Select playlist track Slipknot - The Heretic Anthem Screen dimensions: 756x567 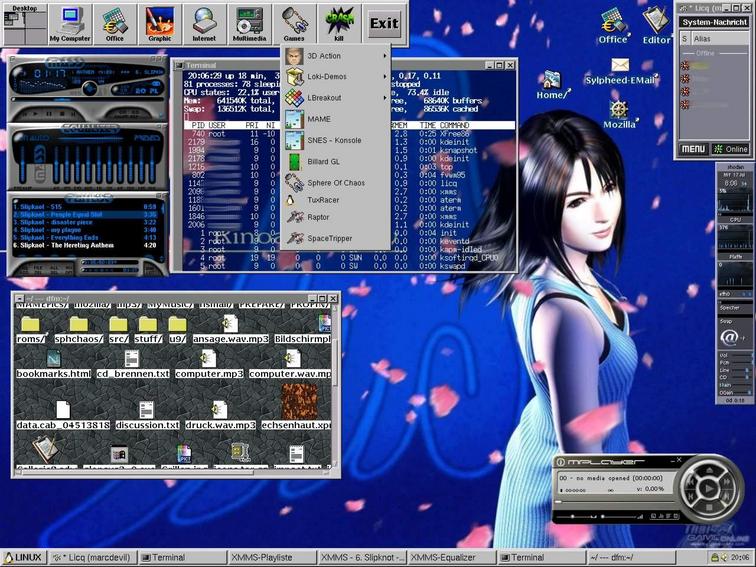(x=85, y=245)
